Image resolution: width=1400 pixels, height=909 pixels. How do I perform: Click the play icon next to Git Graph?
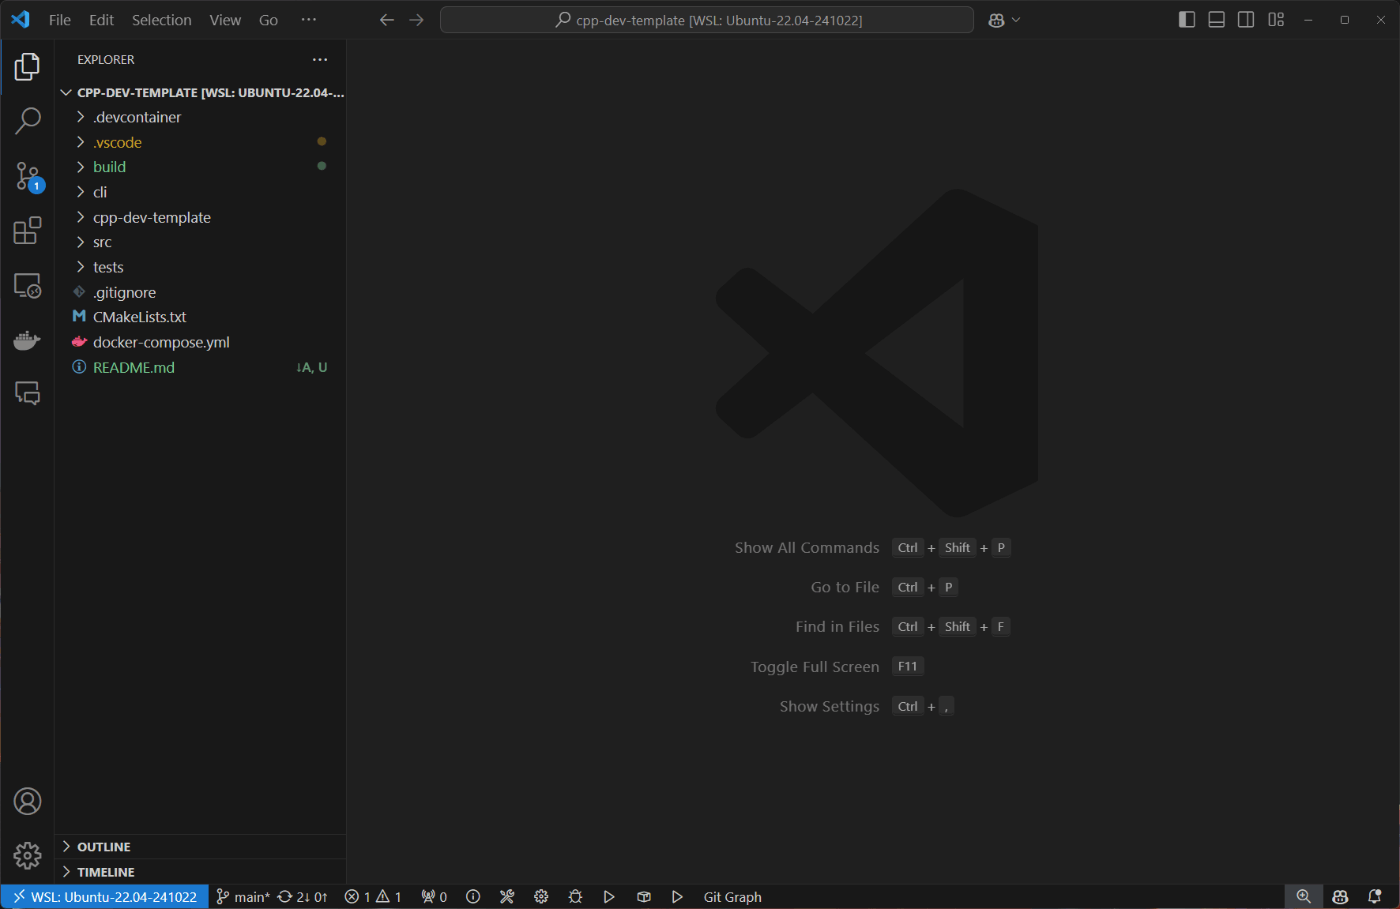point(677,897)
